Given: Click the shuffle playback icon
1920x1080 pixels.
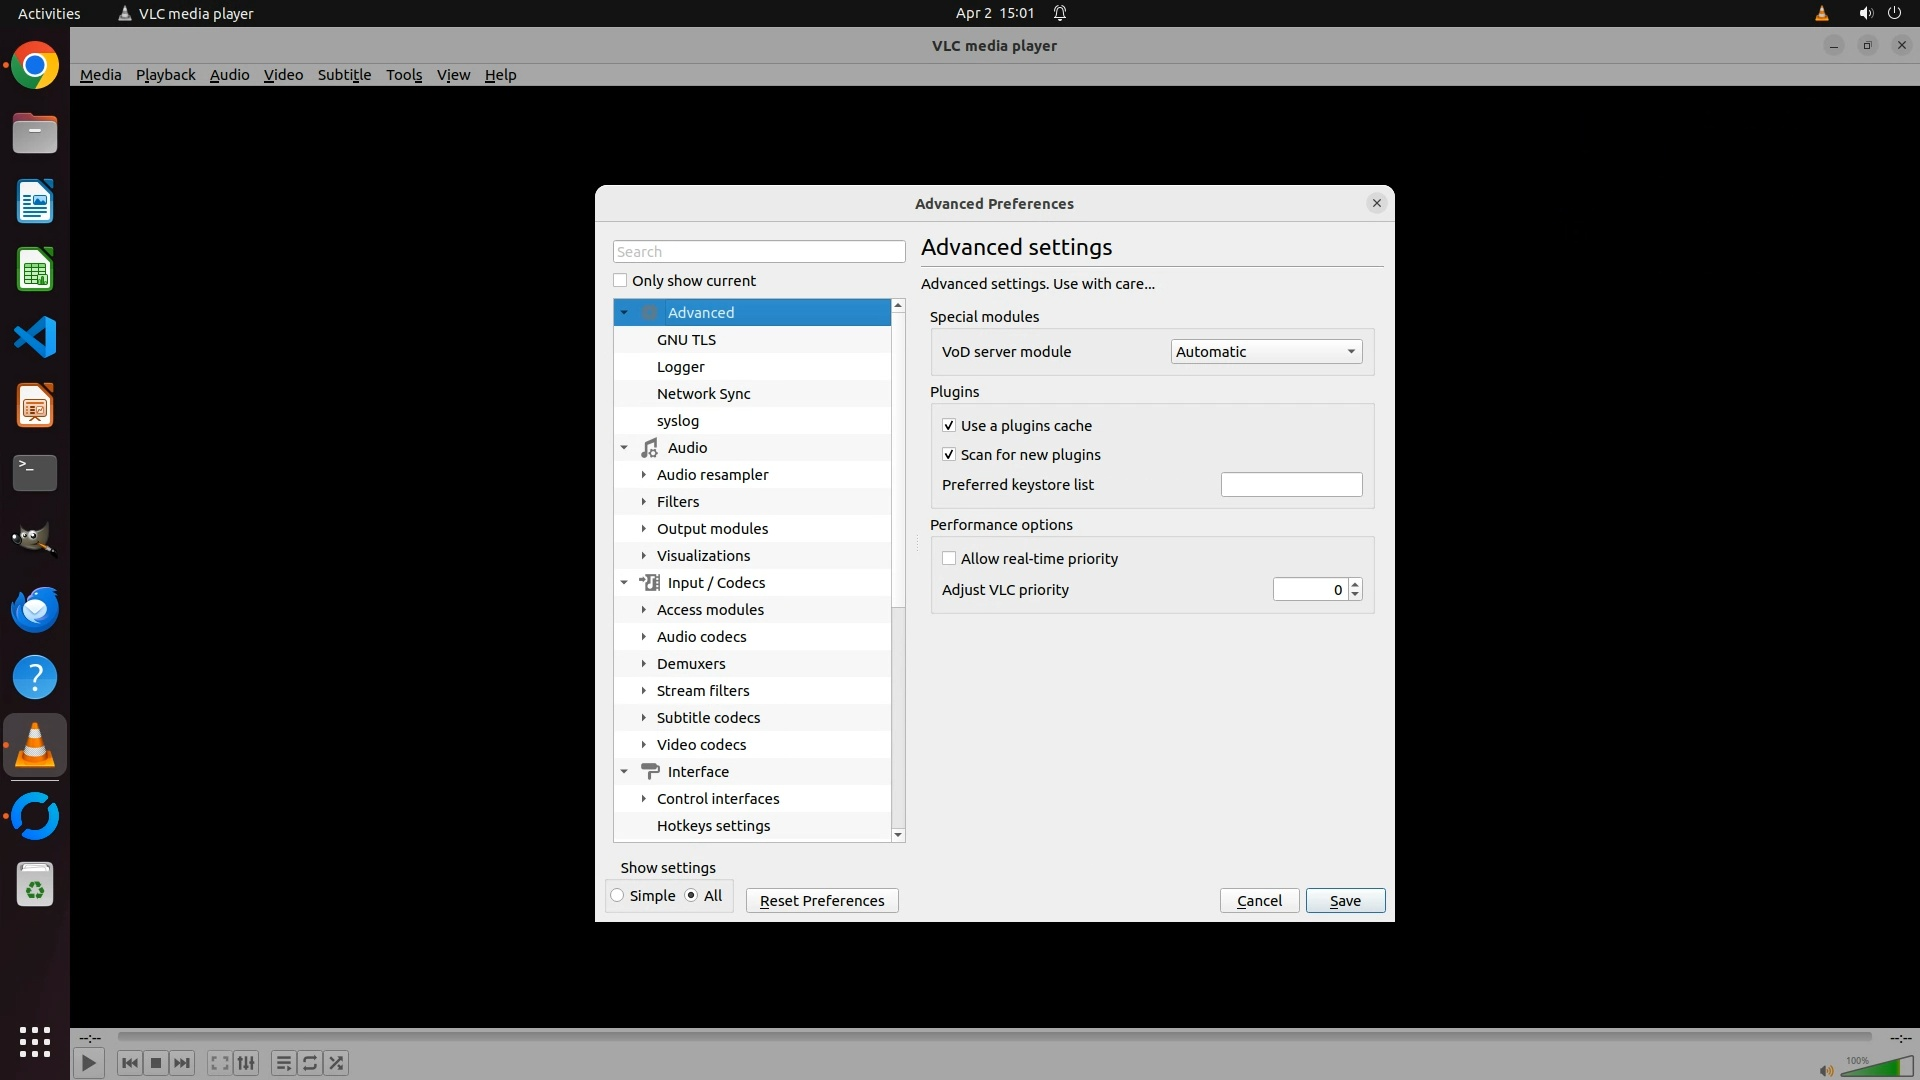Looking at the screenshot, I should pos(337,1063).
